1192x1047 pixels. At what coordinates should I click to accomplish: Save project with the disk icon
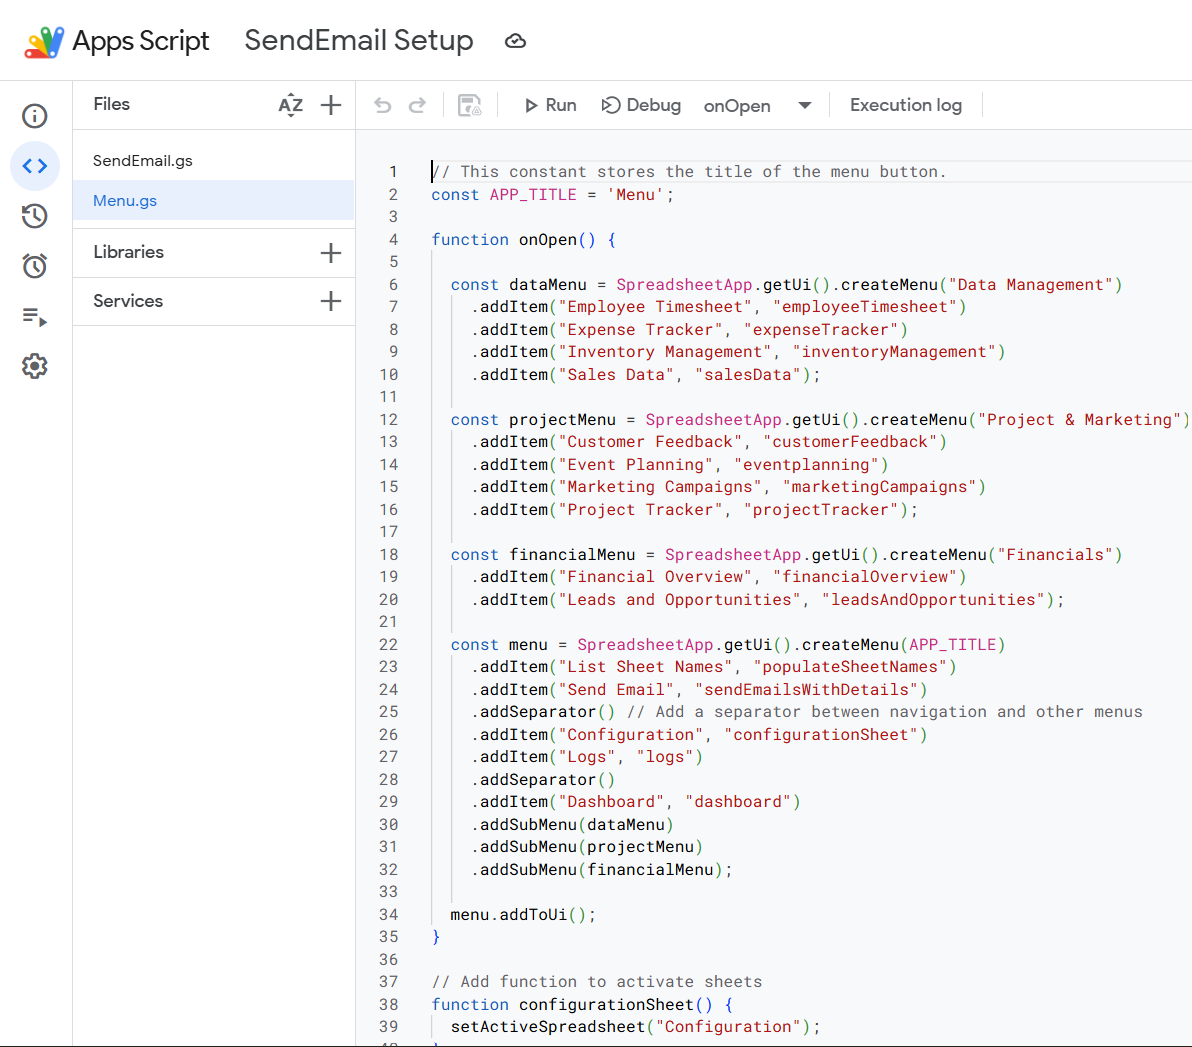(x=470, y=105)
